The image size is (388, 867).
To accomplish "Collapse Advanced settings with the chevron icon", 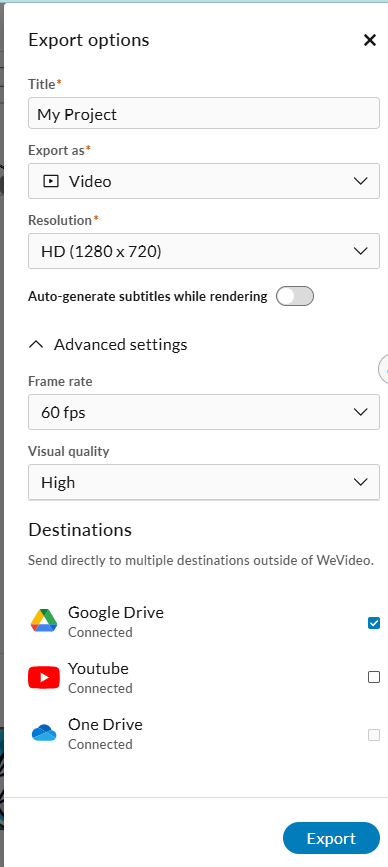I will pyautogui.click(x=36, y=344).
